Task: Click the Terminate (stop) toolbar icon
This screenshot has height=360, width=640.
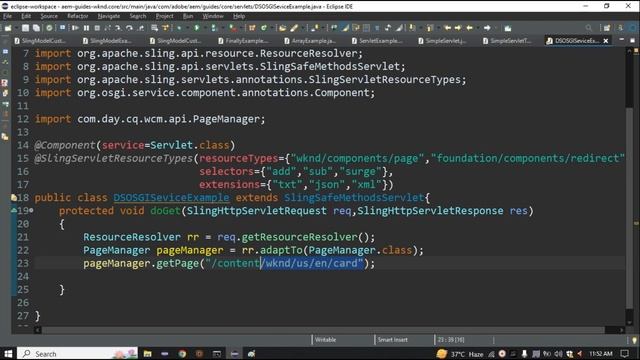Action: 97,28
